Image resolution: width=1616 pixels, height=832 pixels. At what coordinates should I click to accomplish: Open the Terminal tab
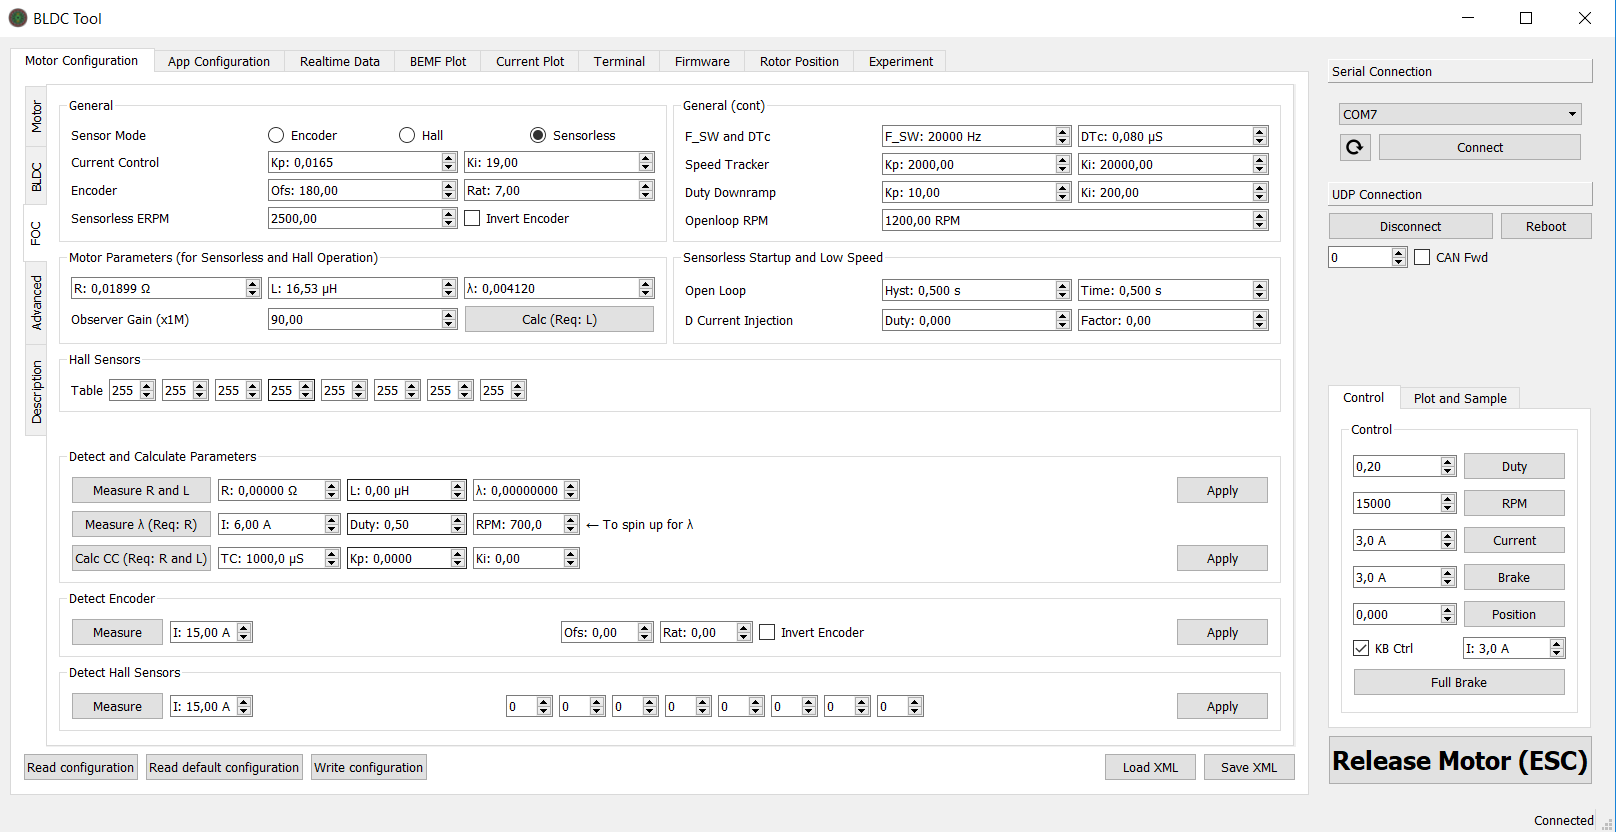coord(619,61)
